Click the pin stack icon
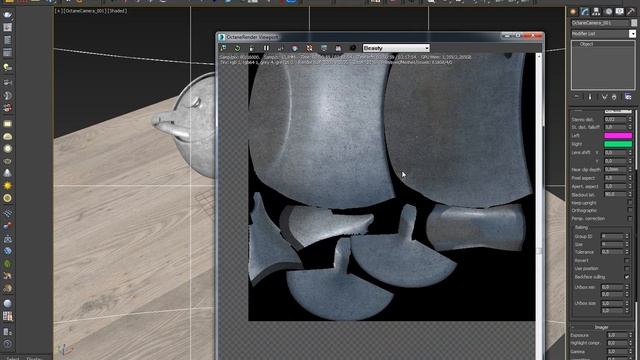 tap(577, 97)
